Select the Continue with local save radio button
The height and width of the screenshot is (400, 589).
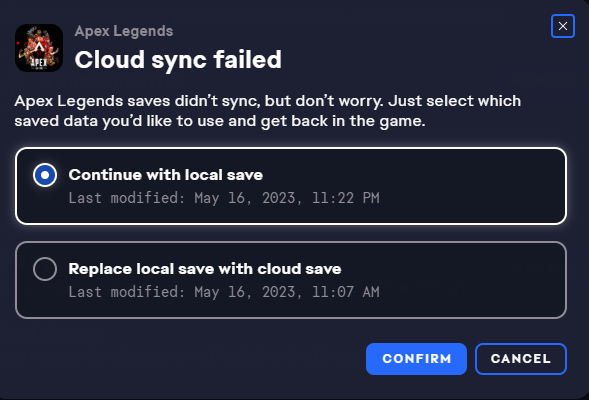45,175
